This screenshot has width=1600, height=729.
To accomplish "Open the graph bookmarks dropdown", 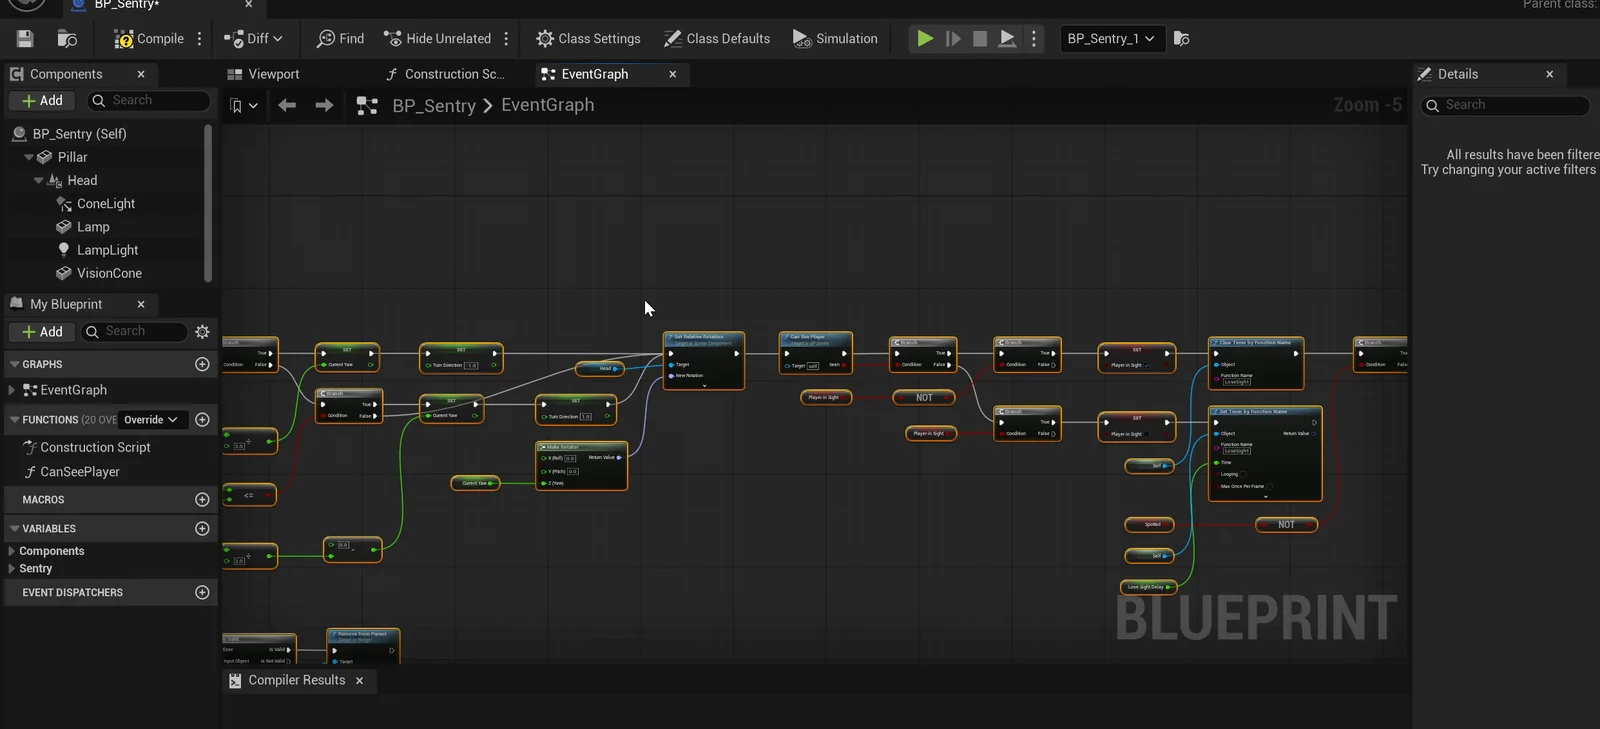I will 243,105.
